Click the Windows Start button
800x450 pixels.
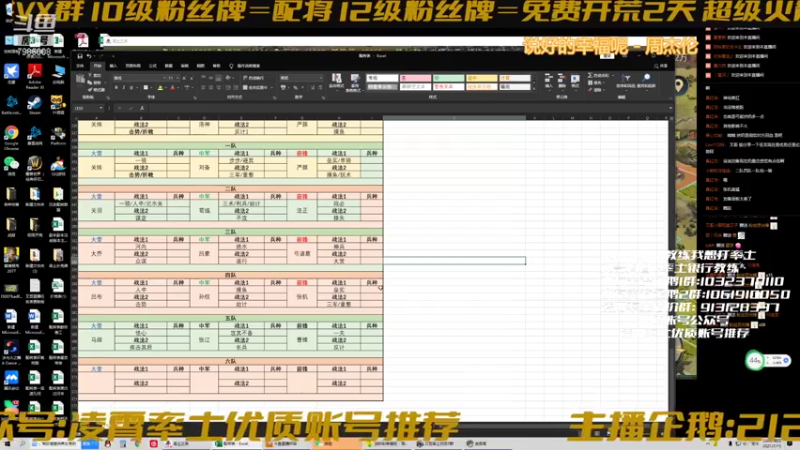coord(7,444)
